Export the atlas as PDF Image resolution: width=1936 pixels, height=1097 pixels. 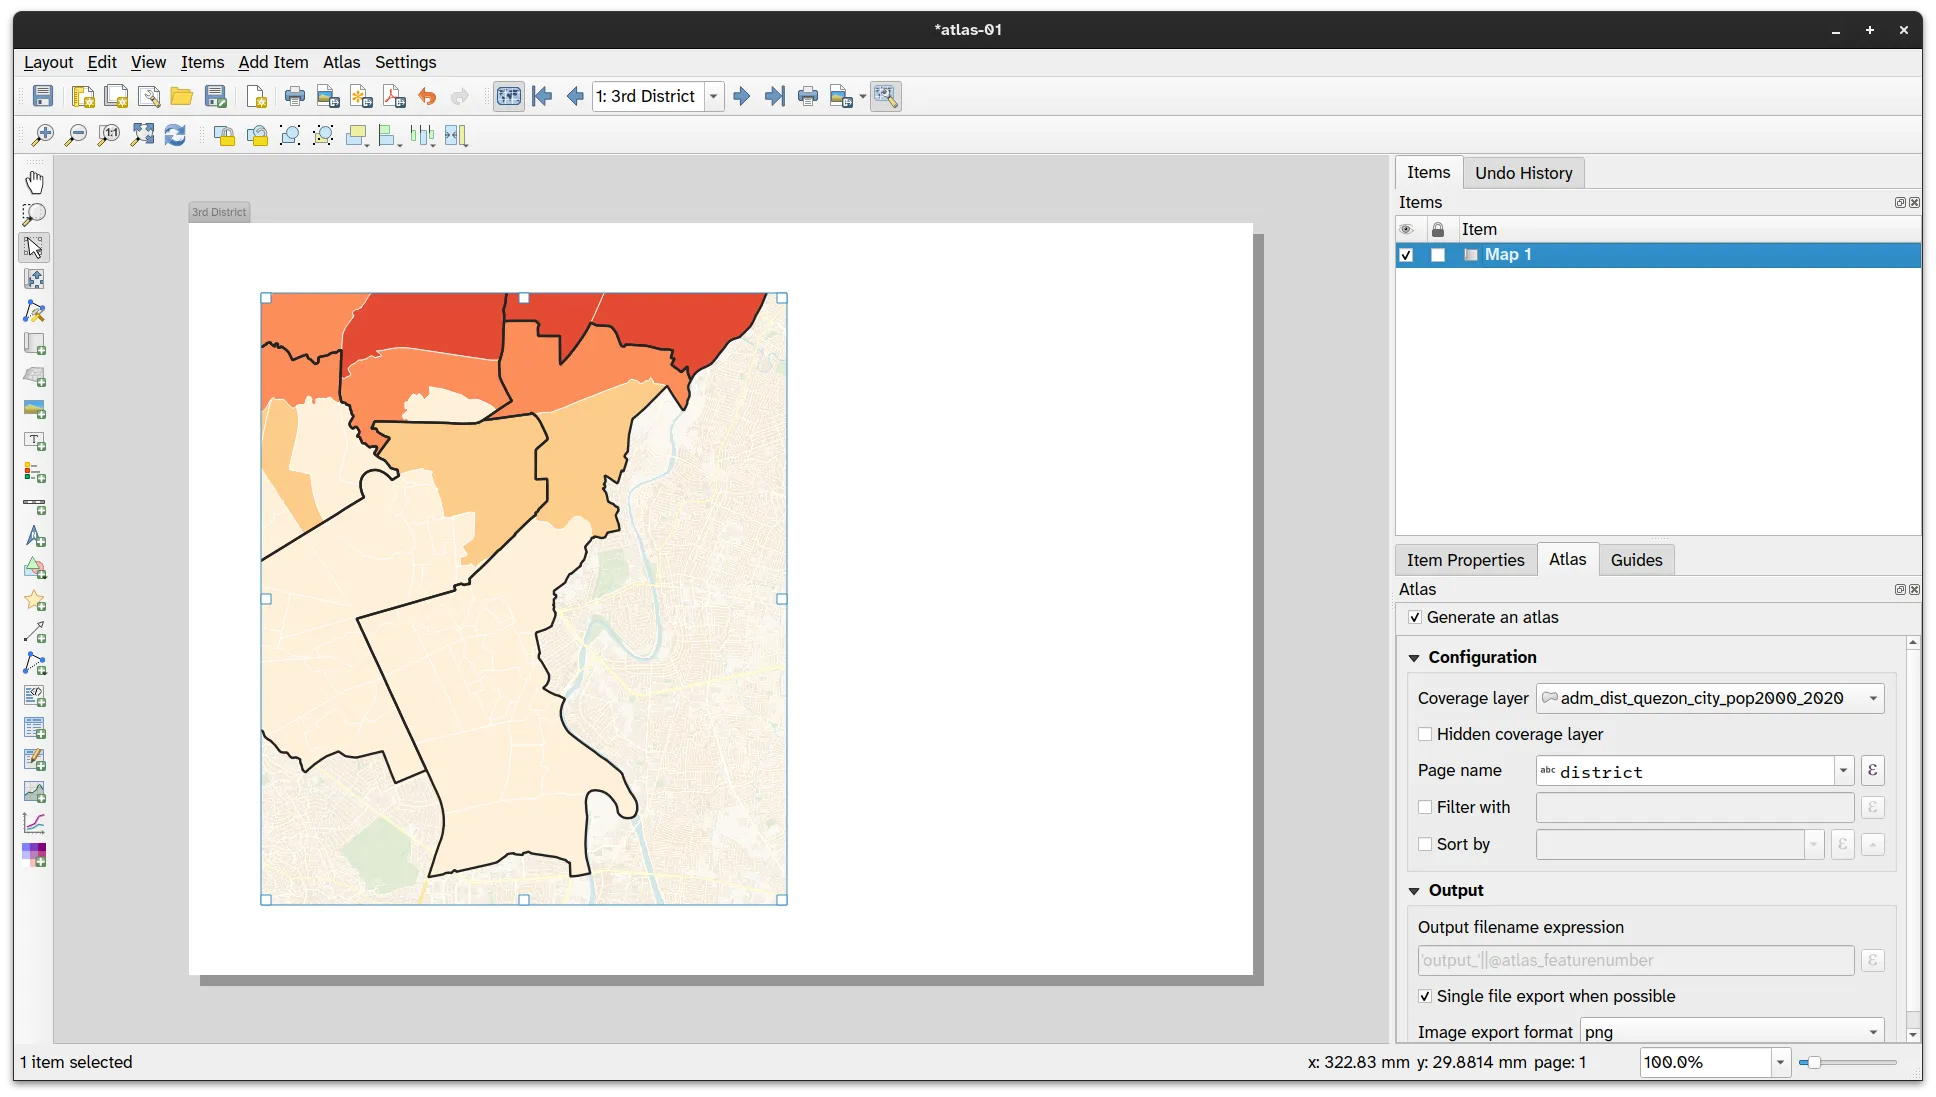click(x=393, y=96)
